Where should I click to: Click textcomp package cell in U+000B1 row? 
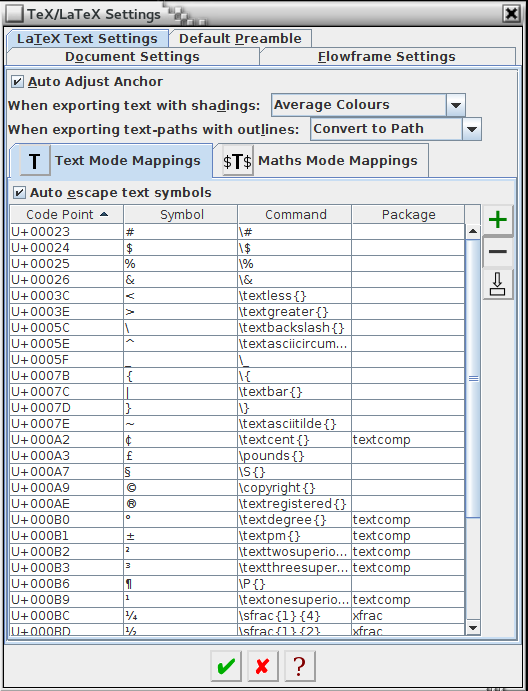tap(409, 535)
